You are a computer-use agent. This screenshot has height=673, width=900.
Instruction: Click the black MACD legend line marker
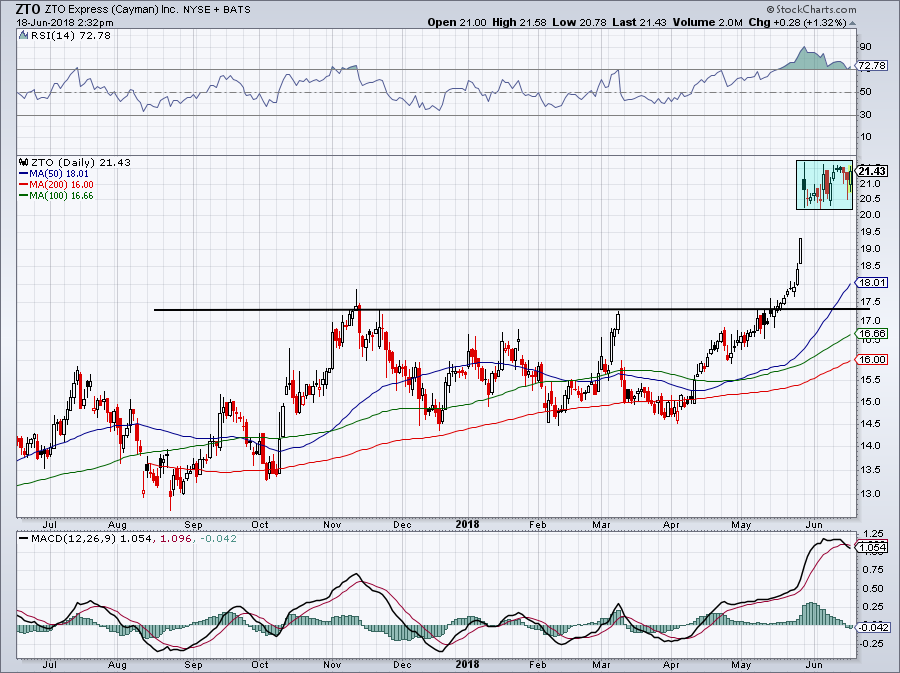coord(24,539)
